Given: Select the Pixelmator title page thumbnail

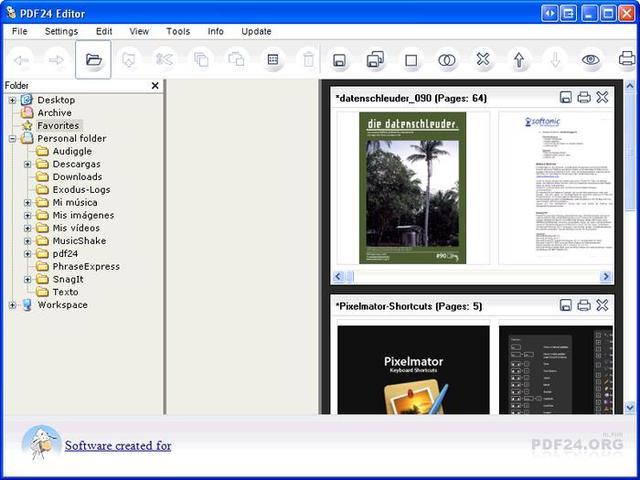Looking at the screenshot, I should [x=413, y=369].
